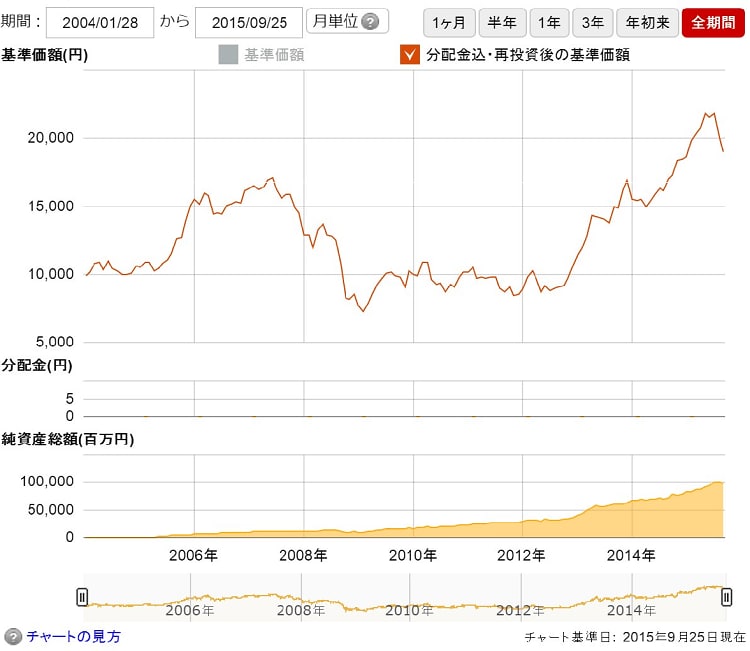
Task: Click the start date field 2004/01/28
Action: tap(100, 22)
